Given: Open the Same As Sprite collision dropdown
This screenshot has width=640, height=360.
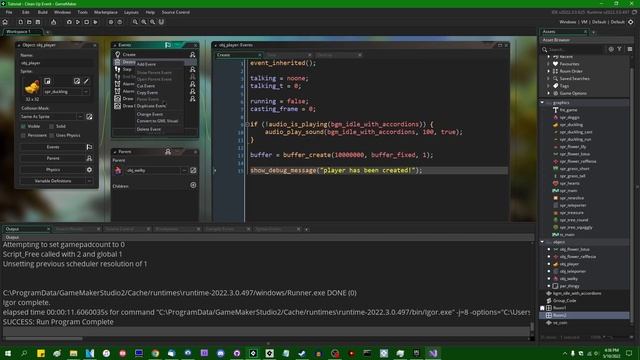Looking at the screenshot, I should point(80,116).
